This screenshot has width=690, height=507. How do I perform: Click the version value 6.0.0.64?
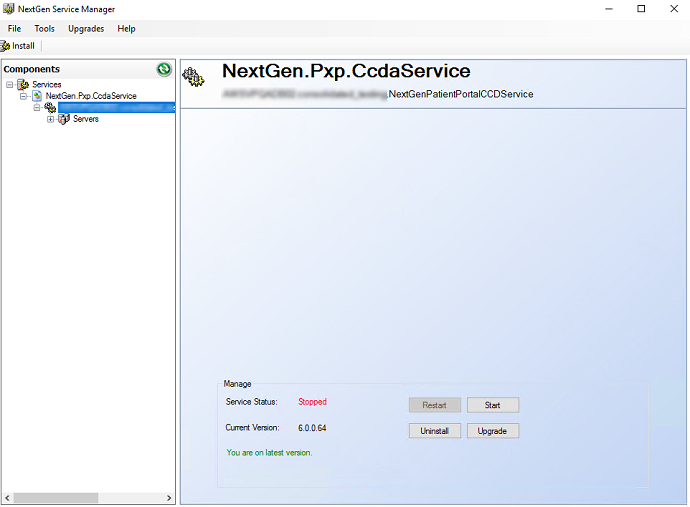pyautogui.click(x=312, y=428)
